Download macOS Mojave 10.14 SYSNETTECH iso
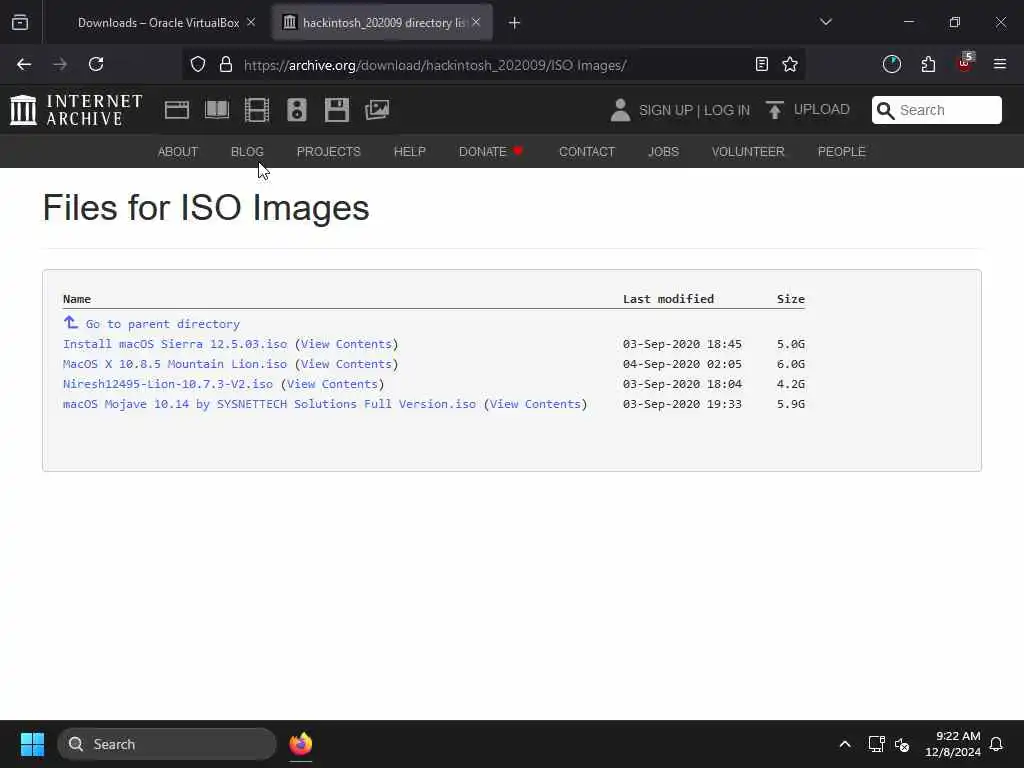1024x768 pixels. (x=269, y=404)
